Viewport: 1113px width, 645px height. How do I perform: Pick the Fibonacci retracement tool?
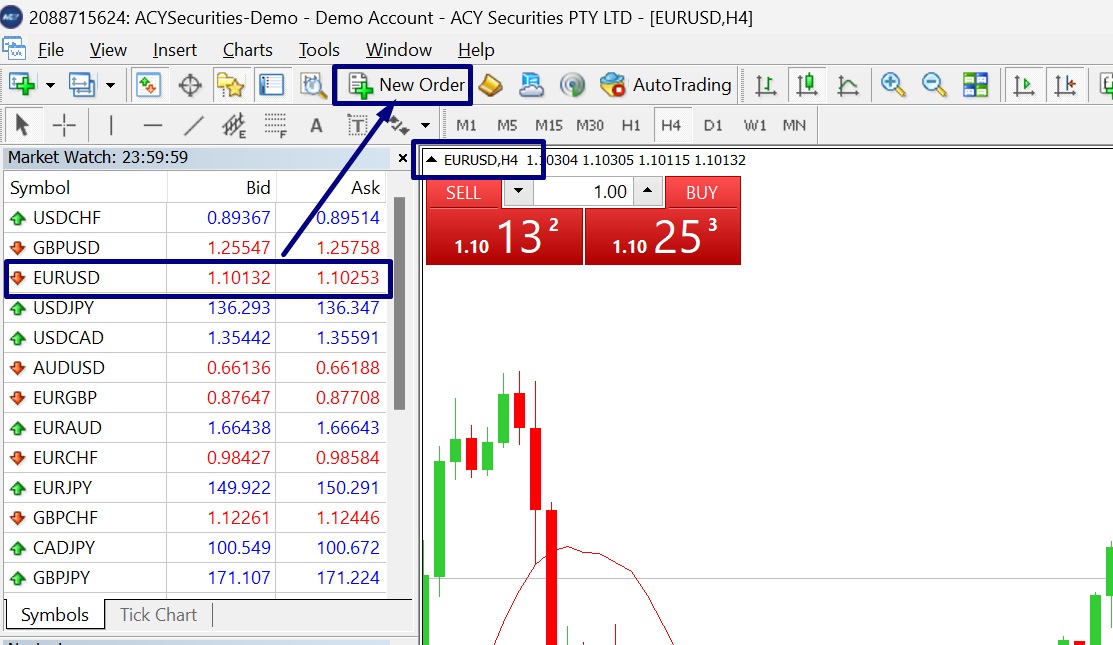(275, 125)
